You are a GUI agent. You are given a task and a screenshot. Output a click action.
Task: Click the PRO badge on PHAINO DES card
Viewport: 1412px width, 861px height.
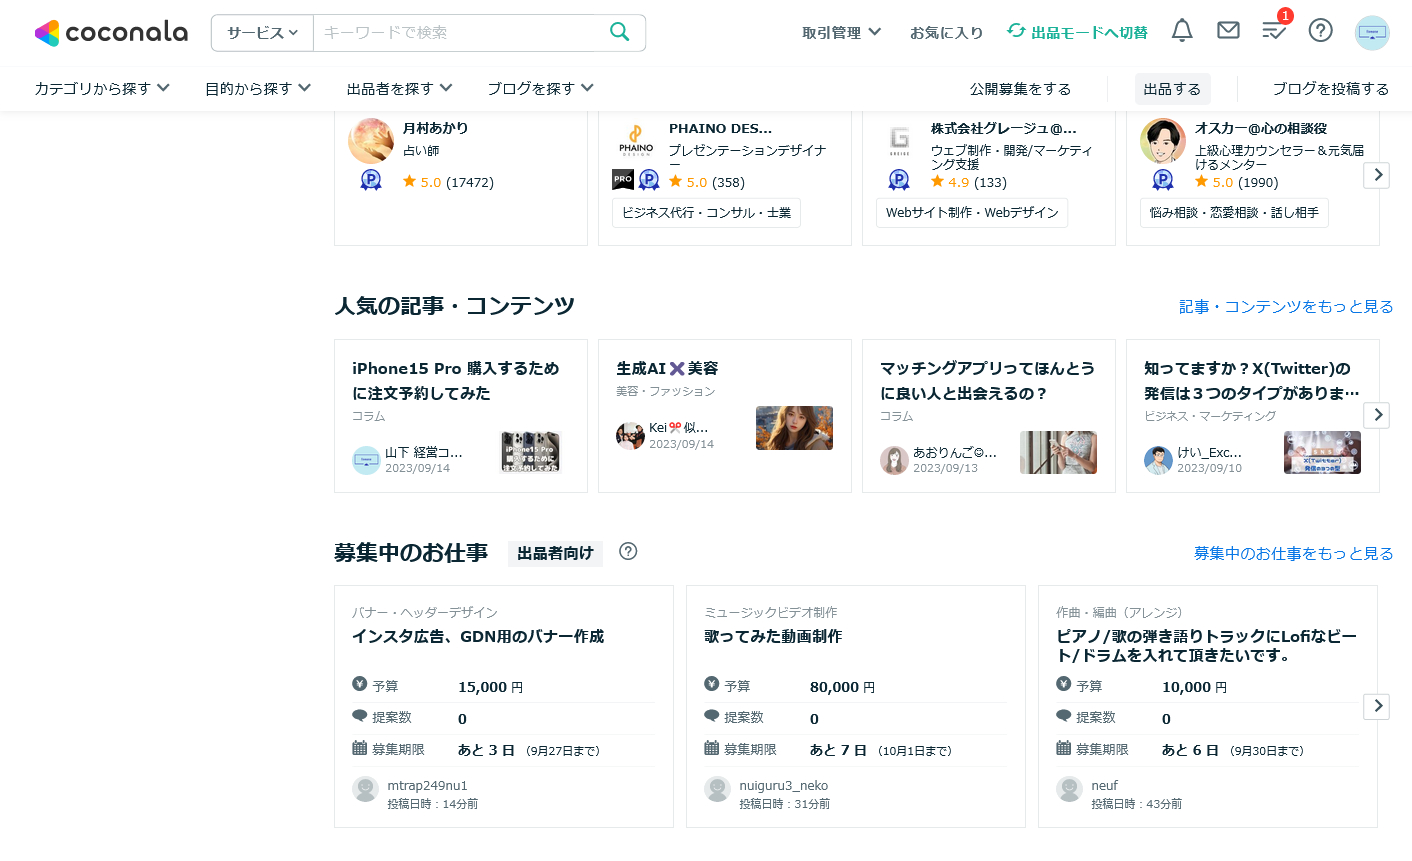point(622,180)
